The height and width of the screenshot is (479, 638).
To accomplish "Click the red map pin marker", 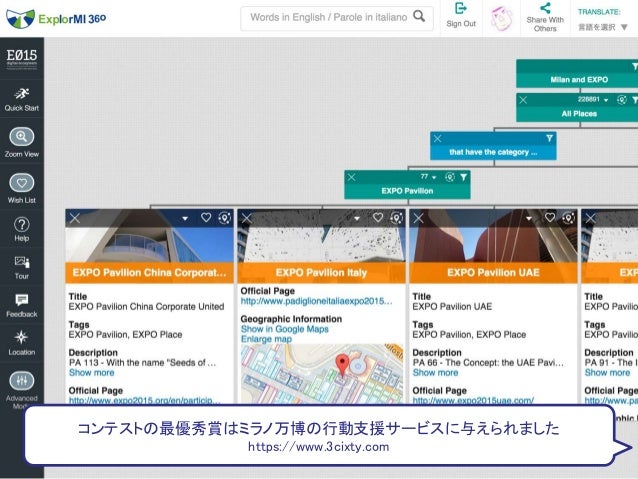I will 342,365.
